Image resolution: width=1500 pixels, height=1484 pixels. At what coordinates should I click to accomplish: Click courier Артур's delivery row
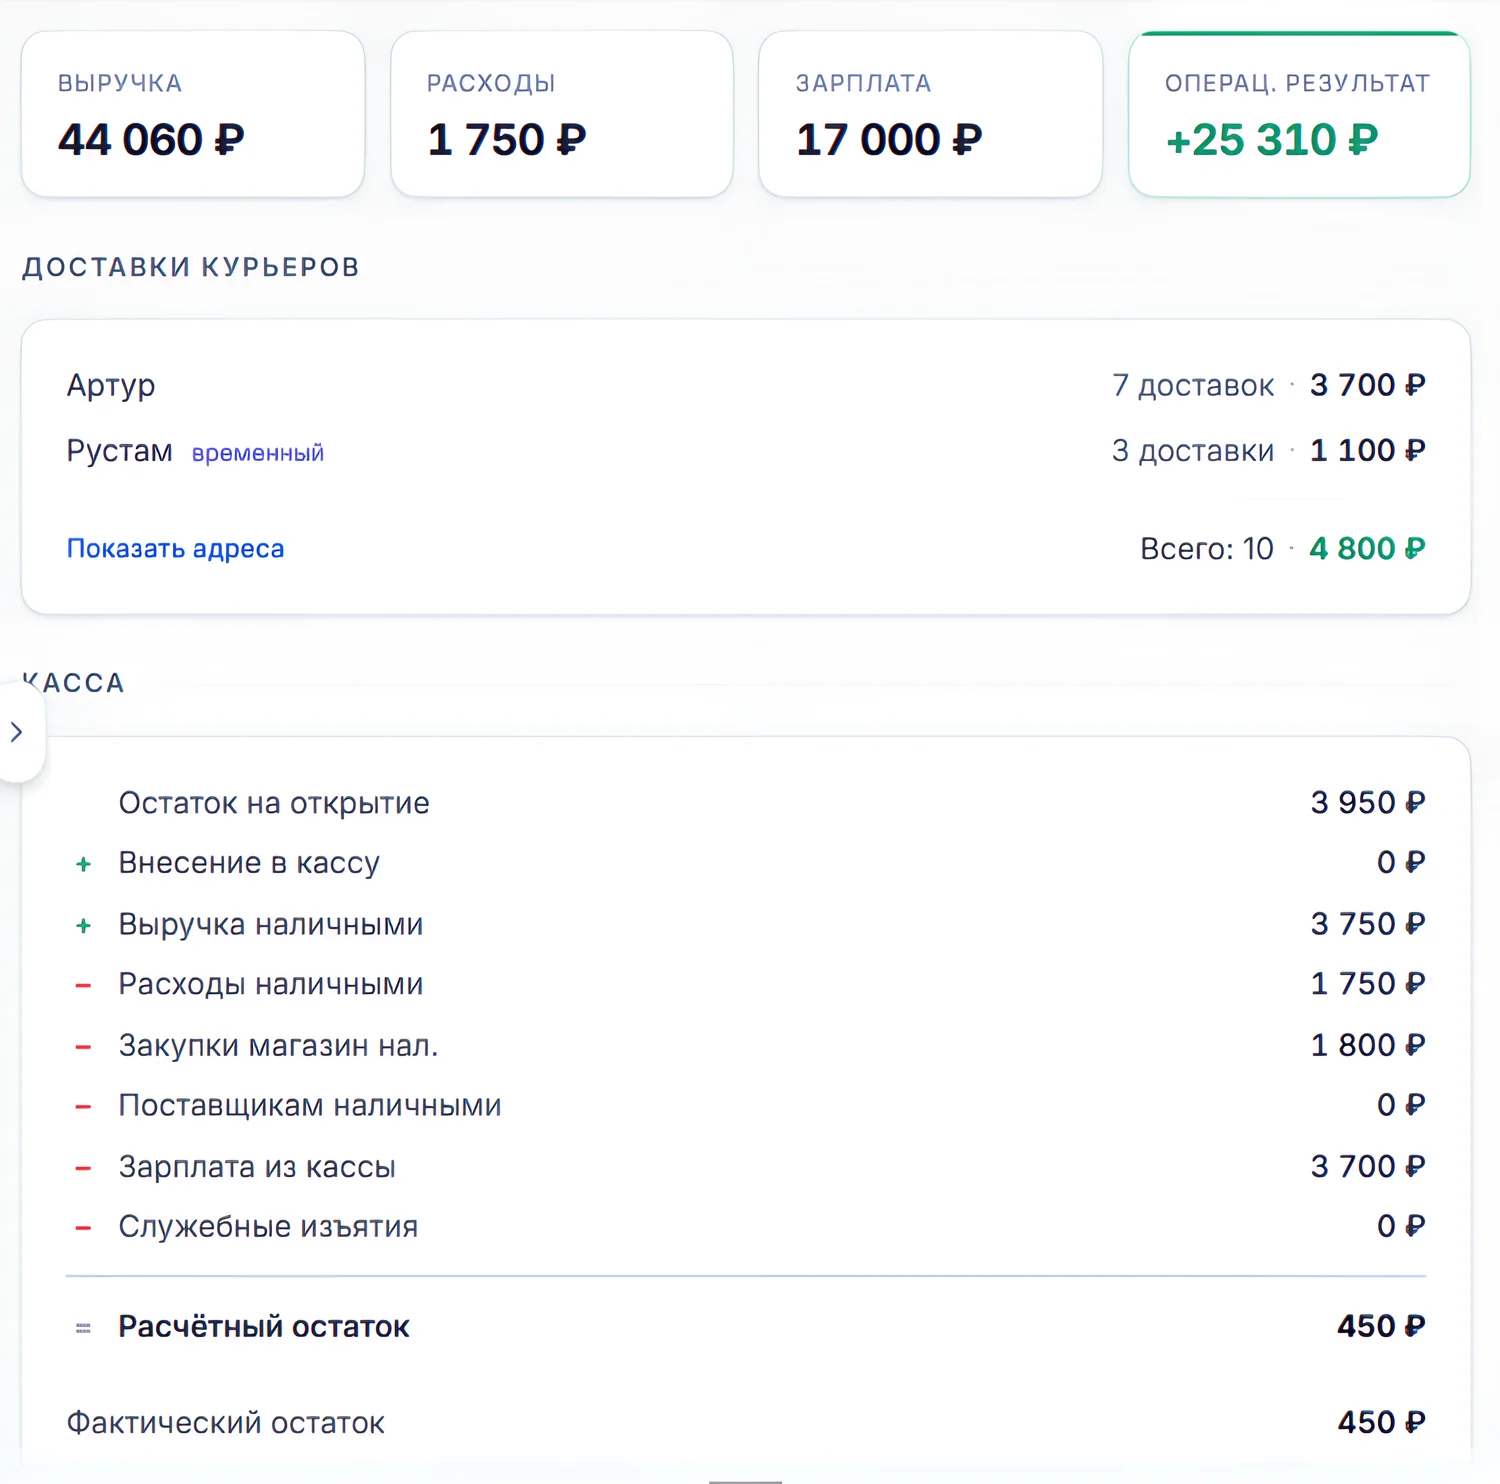tap(746, 385)
